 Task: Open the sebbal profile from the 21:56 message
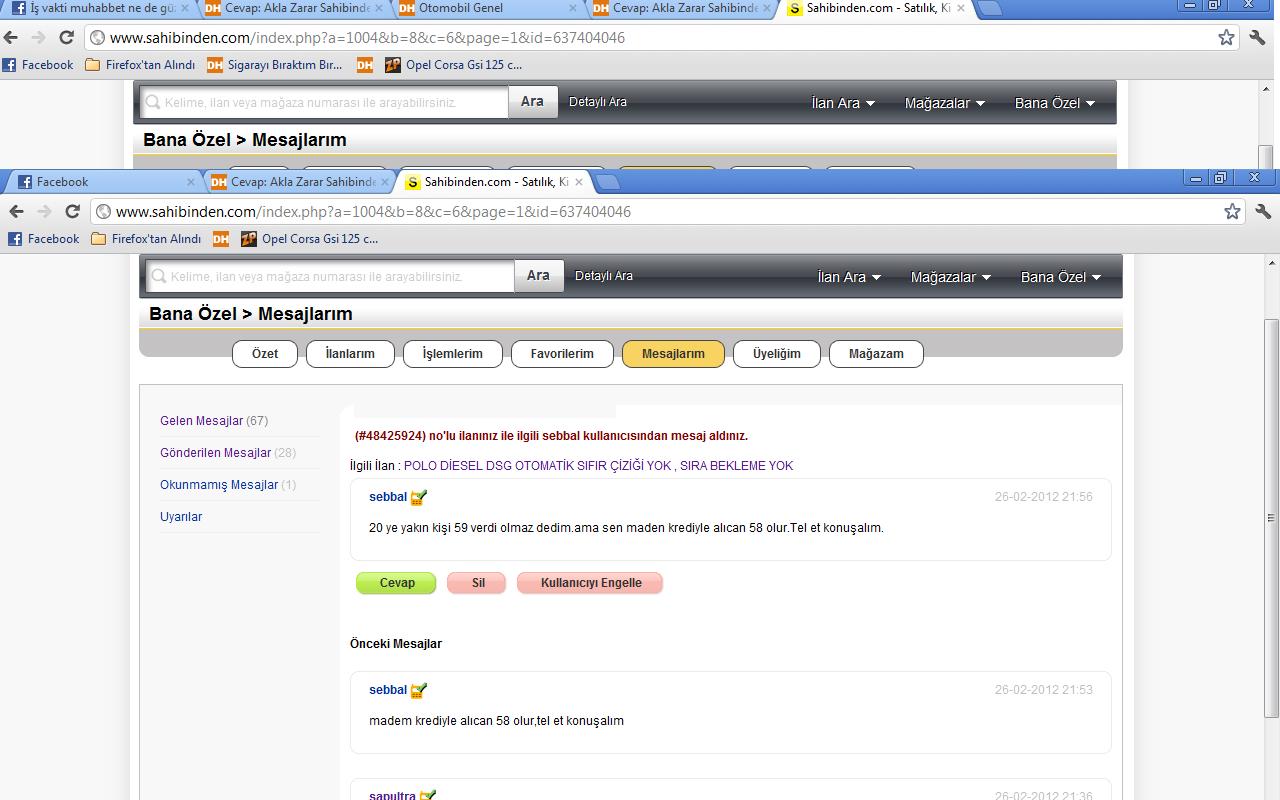[388, 497]
